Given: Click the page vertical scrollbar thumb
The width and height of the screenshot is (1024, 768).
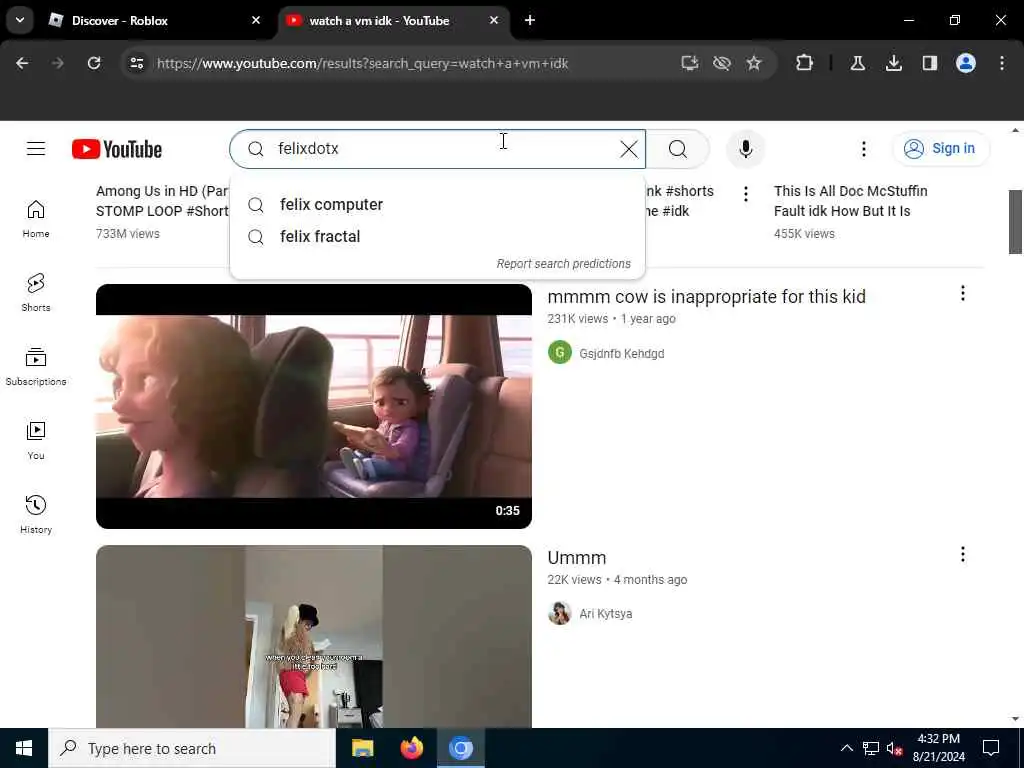Looking at the screenshot, I should [1015, 222].
